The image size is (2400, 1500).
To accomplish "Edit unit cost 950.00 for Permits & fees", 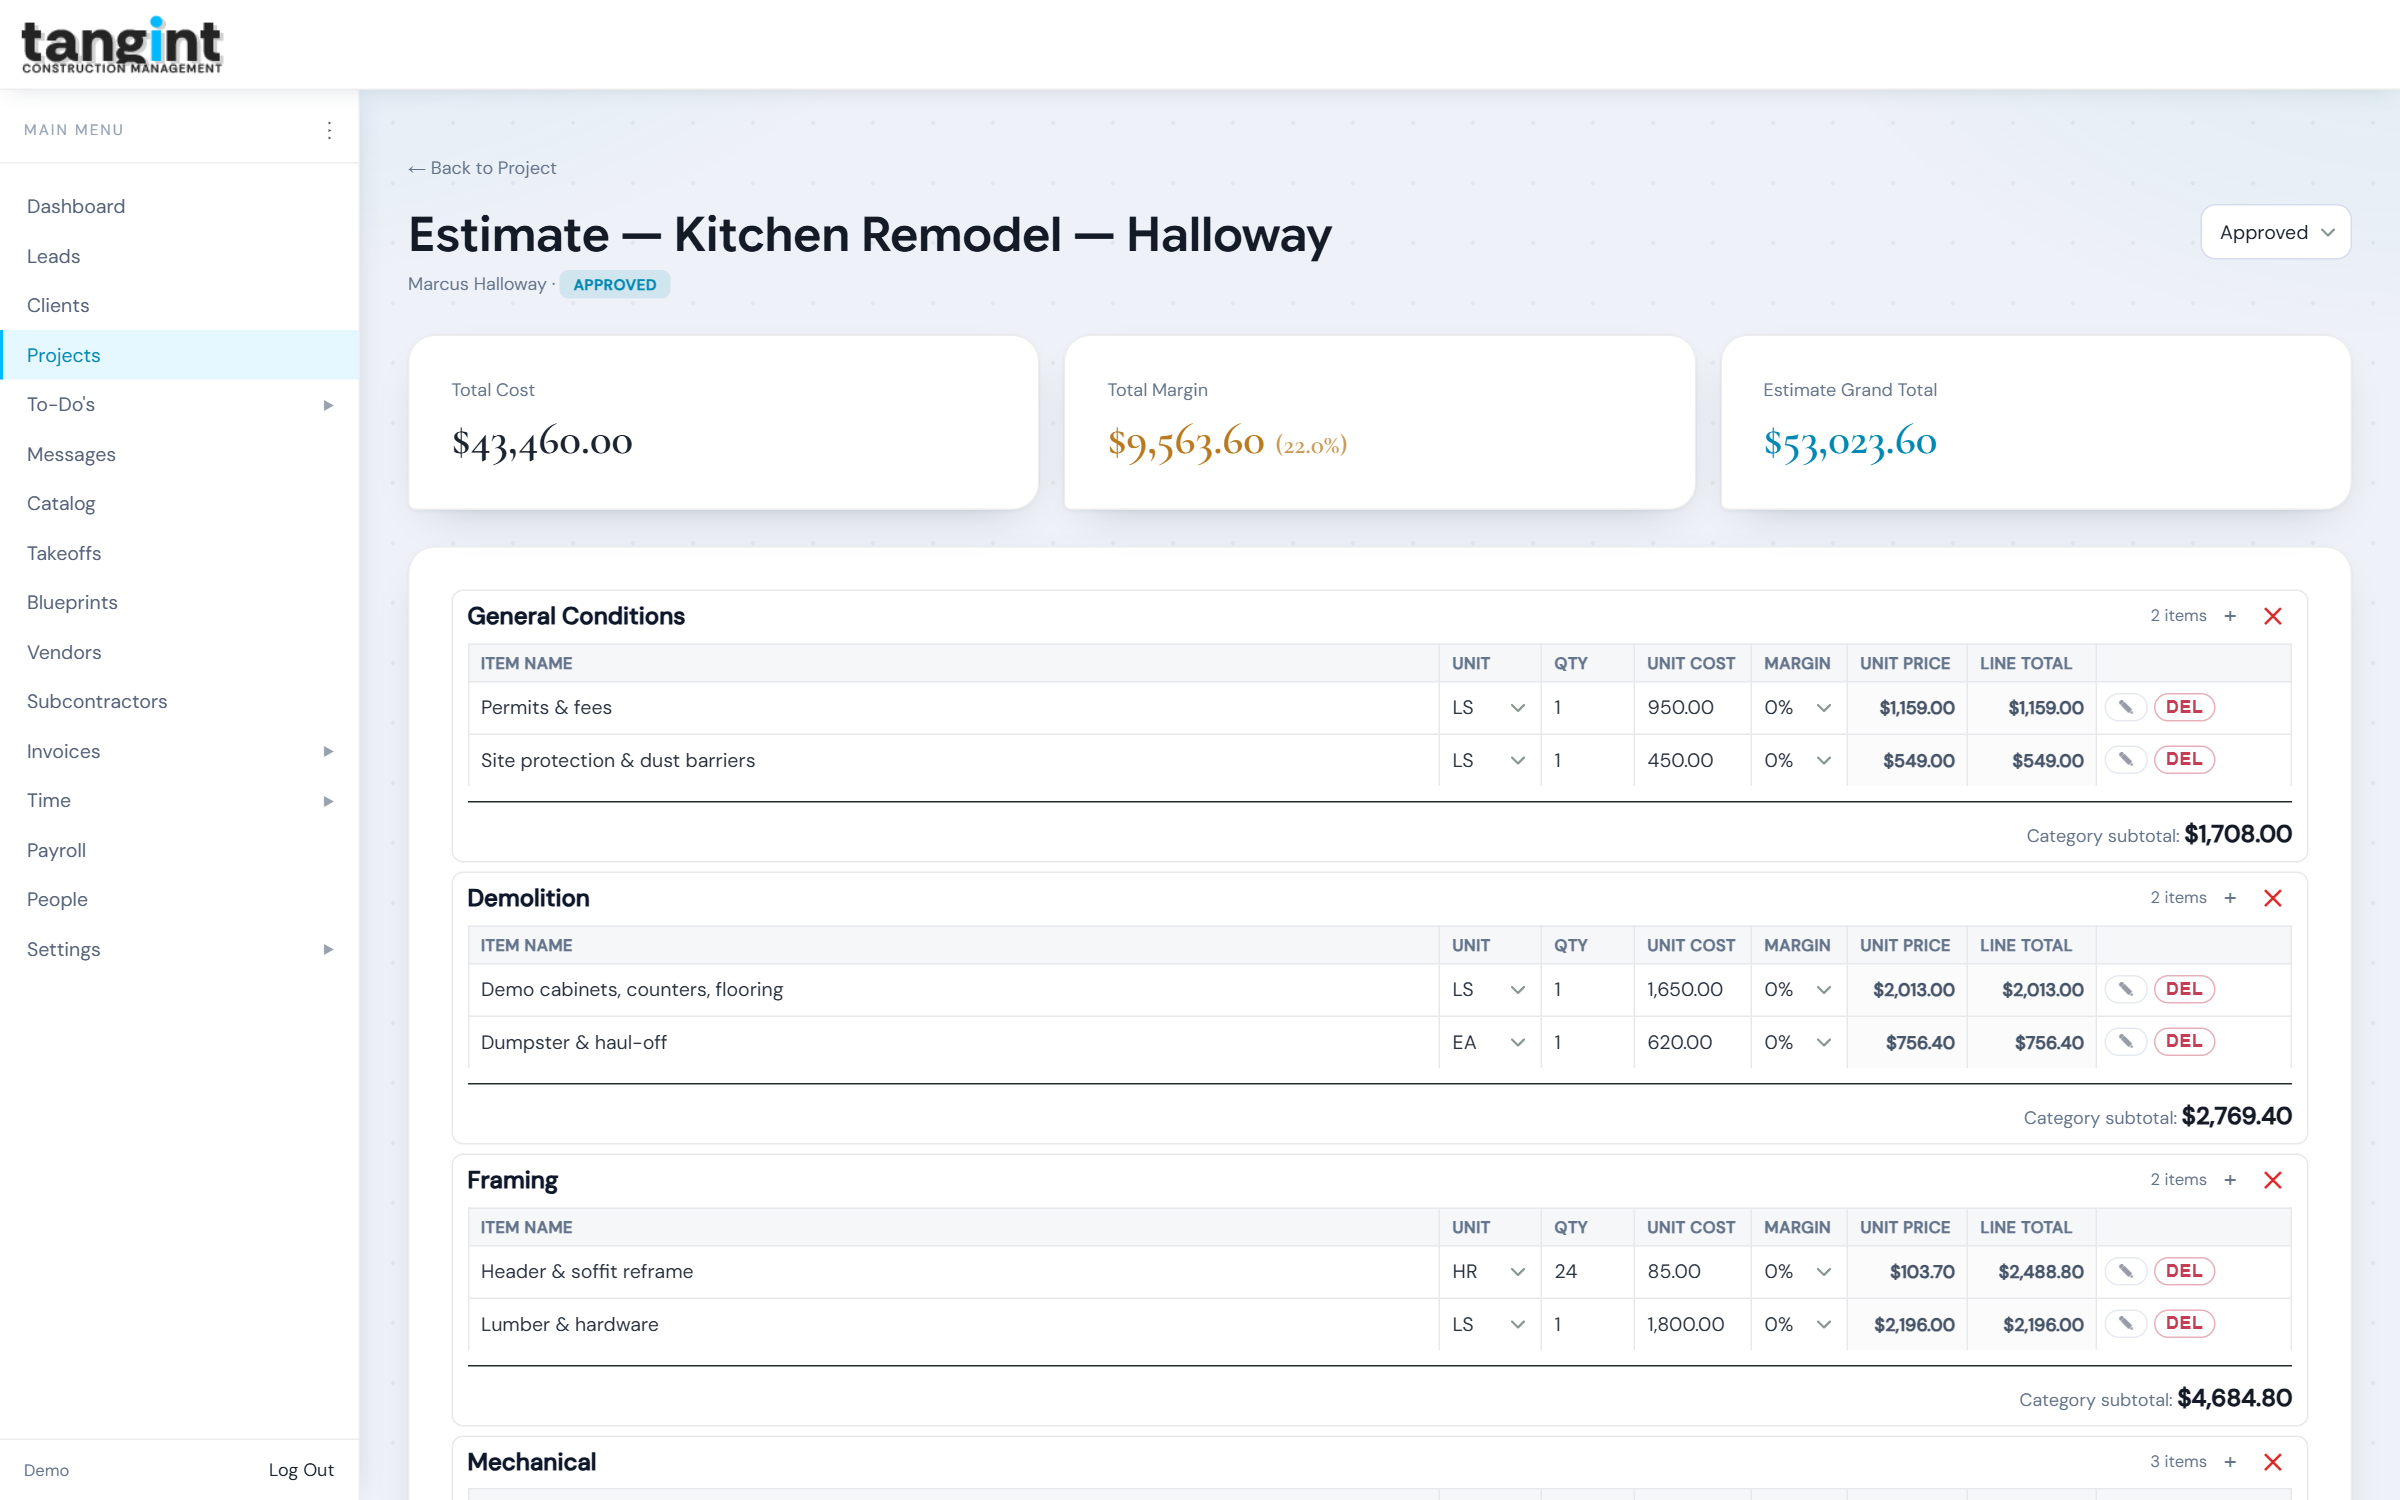I will (x=1691, y=707).
